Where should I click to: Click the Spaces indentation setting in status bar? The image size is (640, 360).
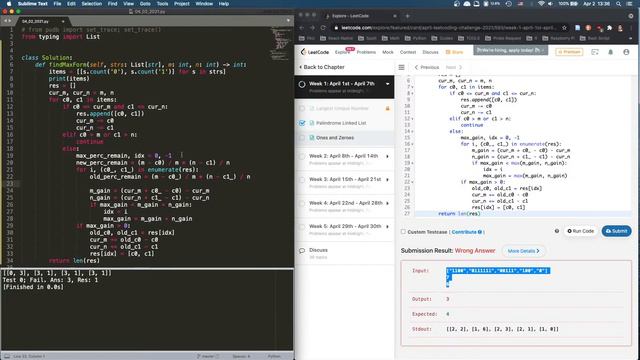[x=241, y=356]
